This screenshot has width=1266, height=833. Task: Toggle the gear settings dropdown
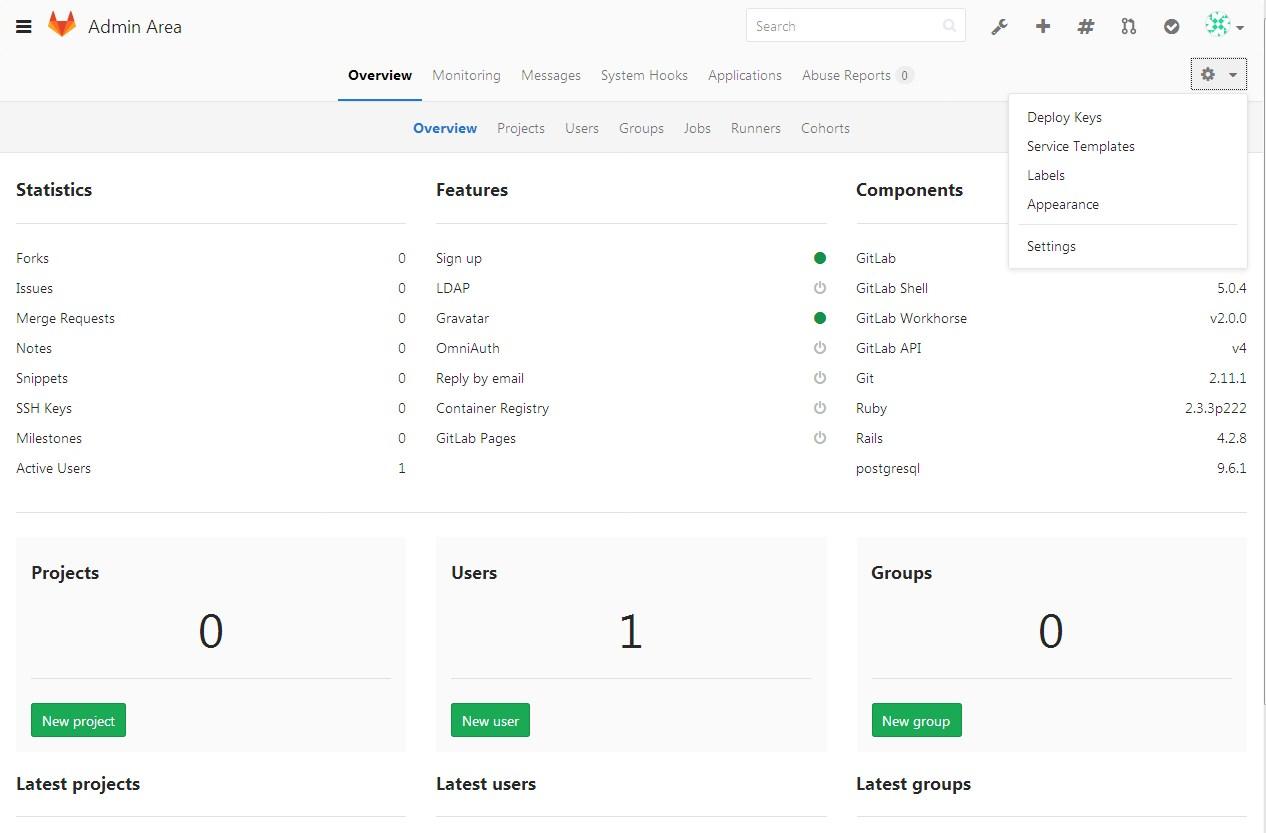tap(1219, 74)
